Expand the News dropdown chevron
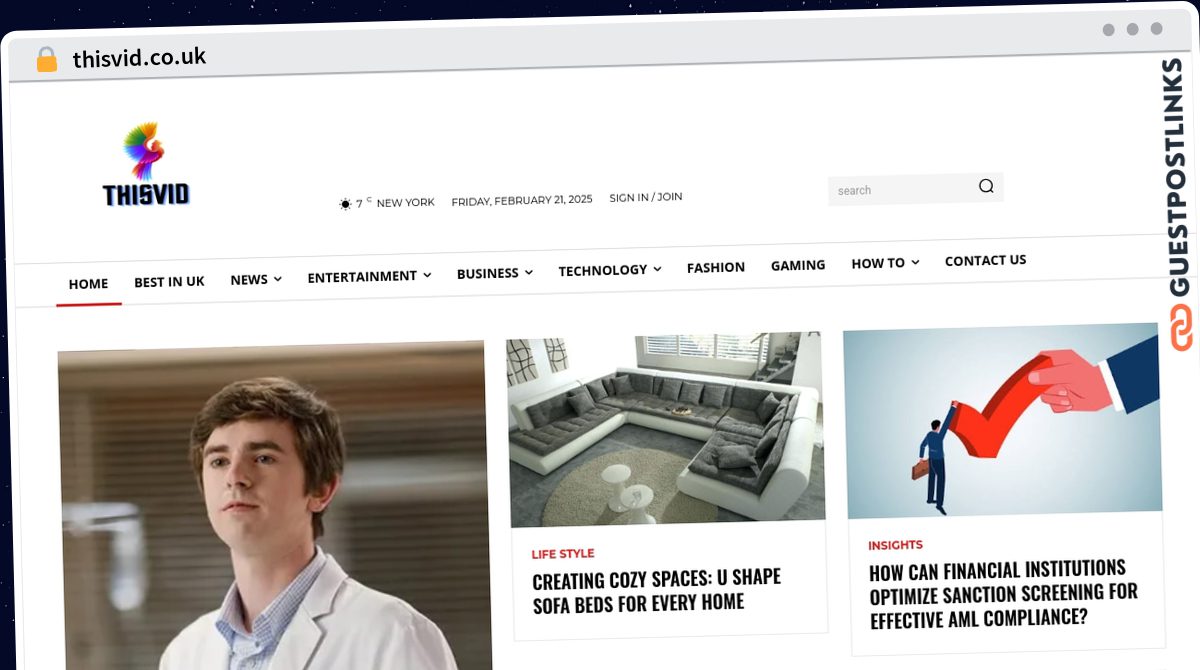The image size is (1200, 670). 277,279
